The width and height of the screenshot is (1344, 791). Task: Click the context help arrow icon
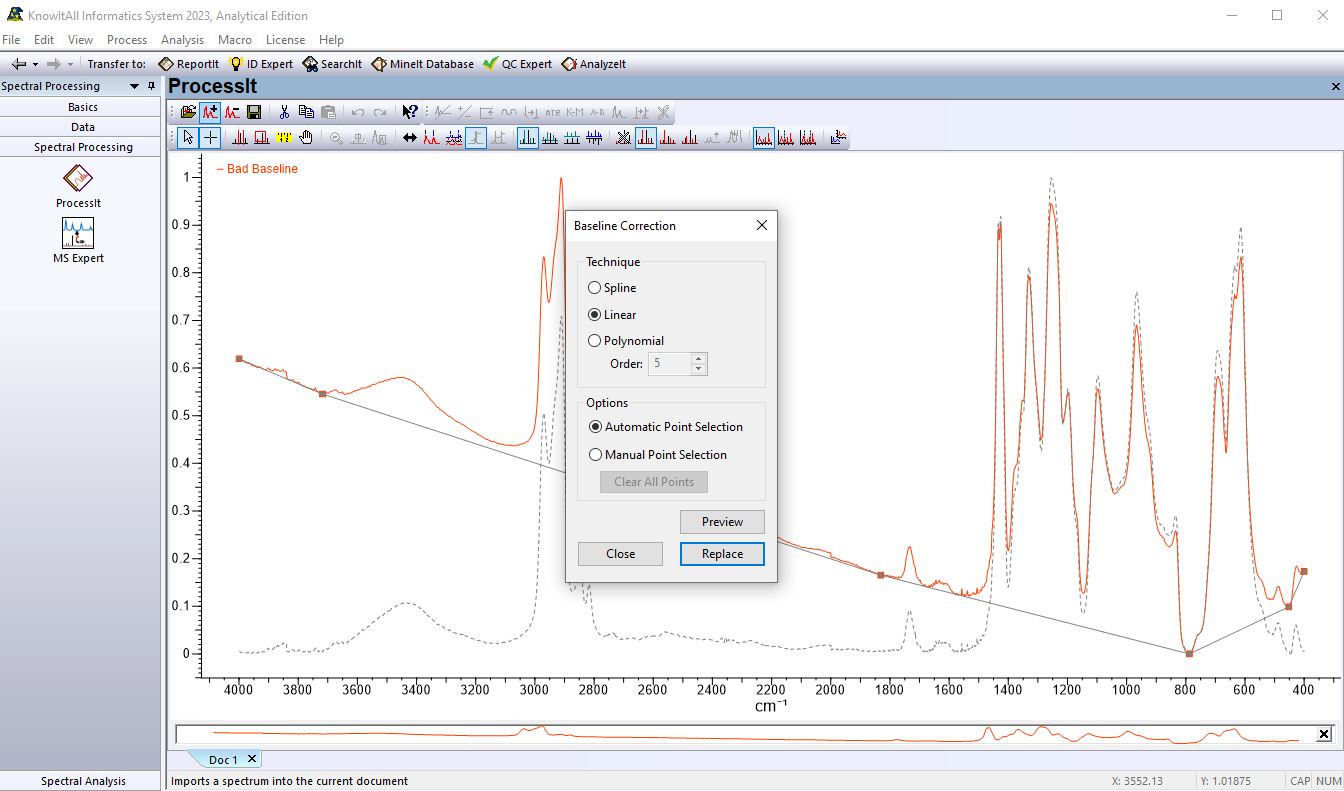pos(410,112)
